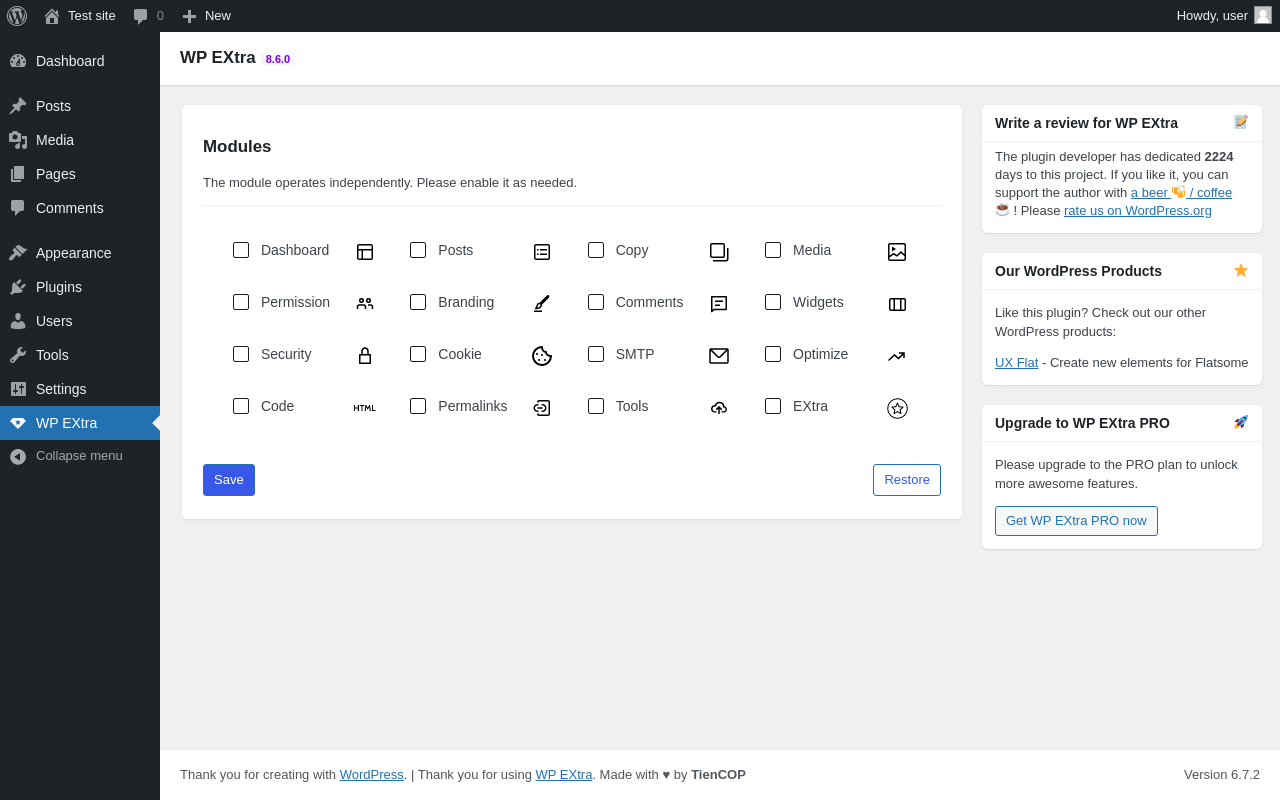Image resolution: width=1280 pixels, height=800 pixels.
Task: Open Settings in the sidebar menu
Action: coord(80,389)
